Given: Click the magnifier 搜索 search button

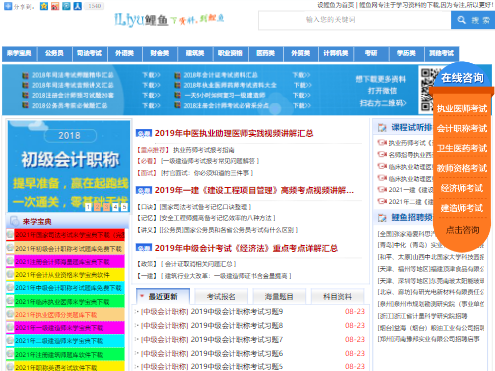Looking at the screenshot, I should (473, 20).
